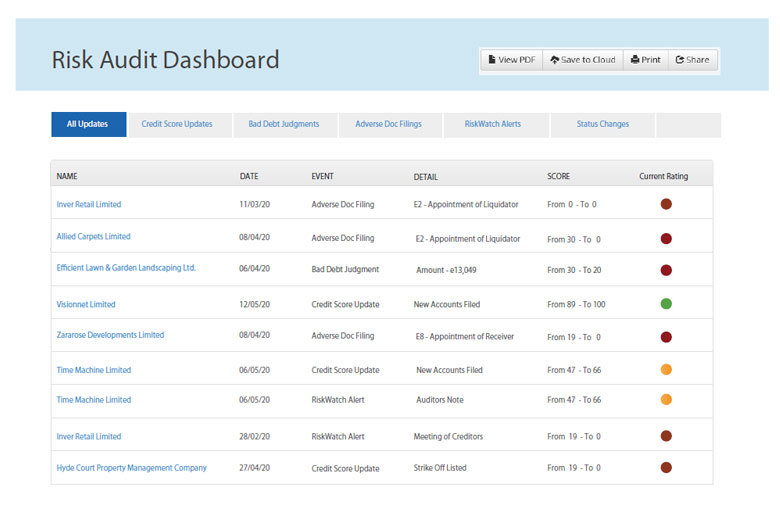Click the Meeting of Creditors detail
This screenshot has height=507, width=780.
coord(448,436)
